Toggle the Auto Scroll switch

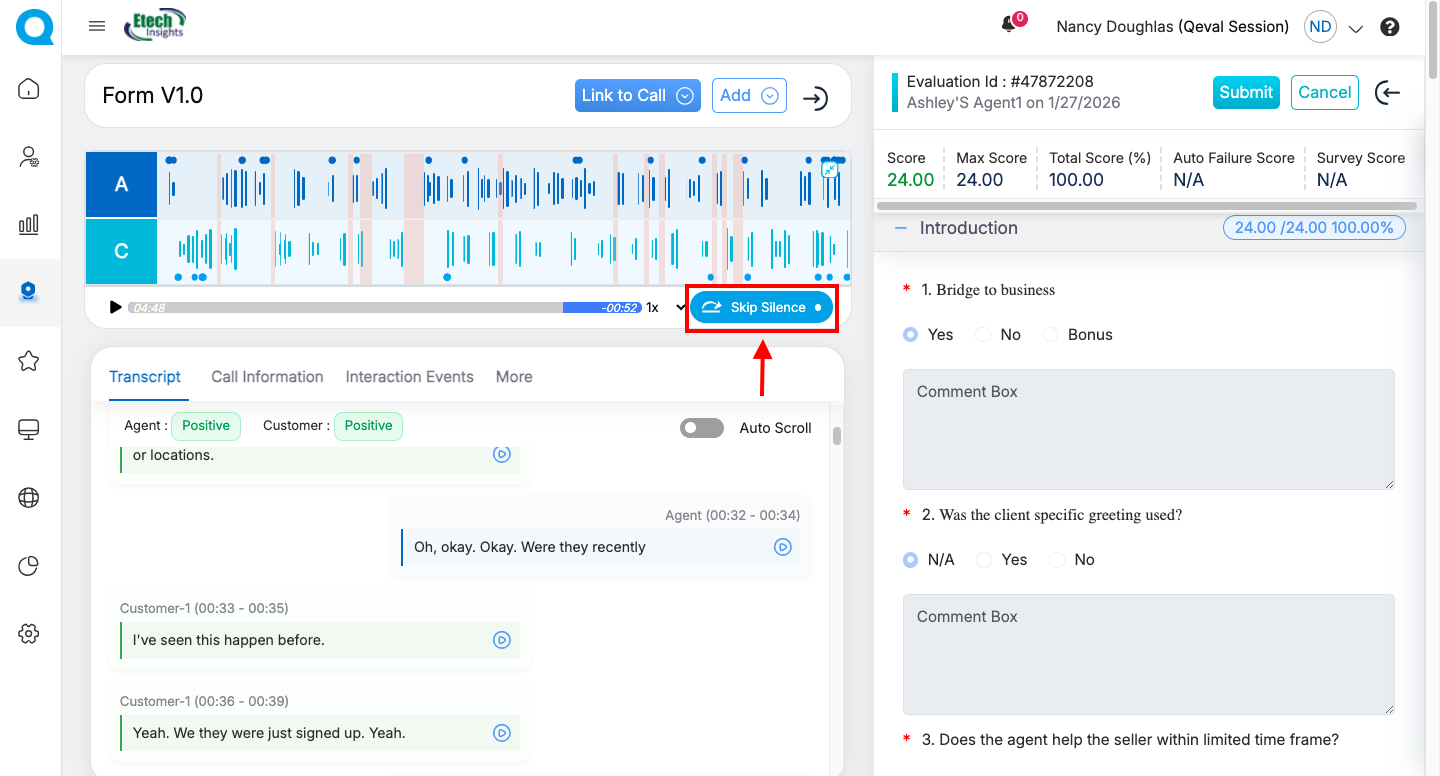coord(701,428)
